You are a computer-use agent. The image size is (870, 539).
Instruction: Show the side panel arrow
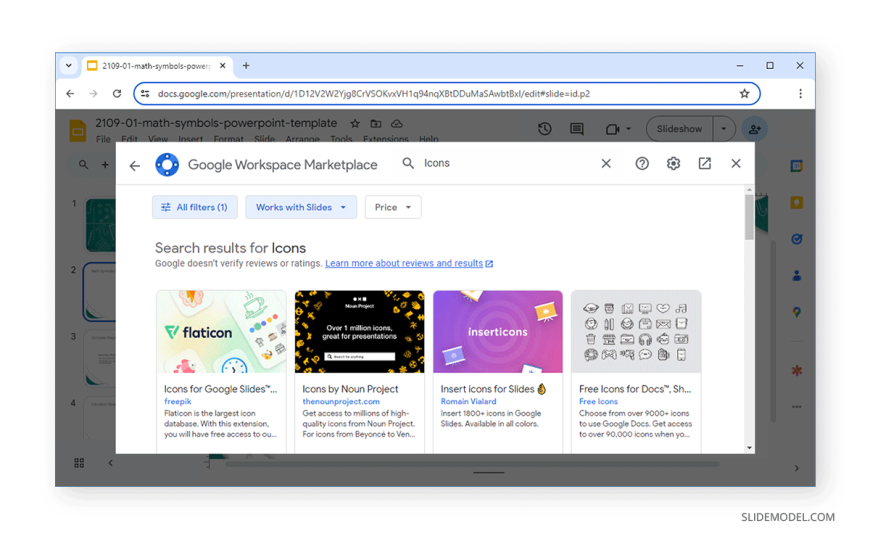pos(796,468)
